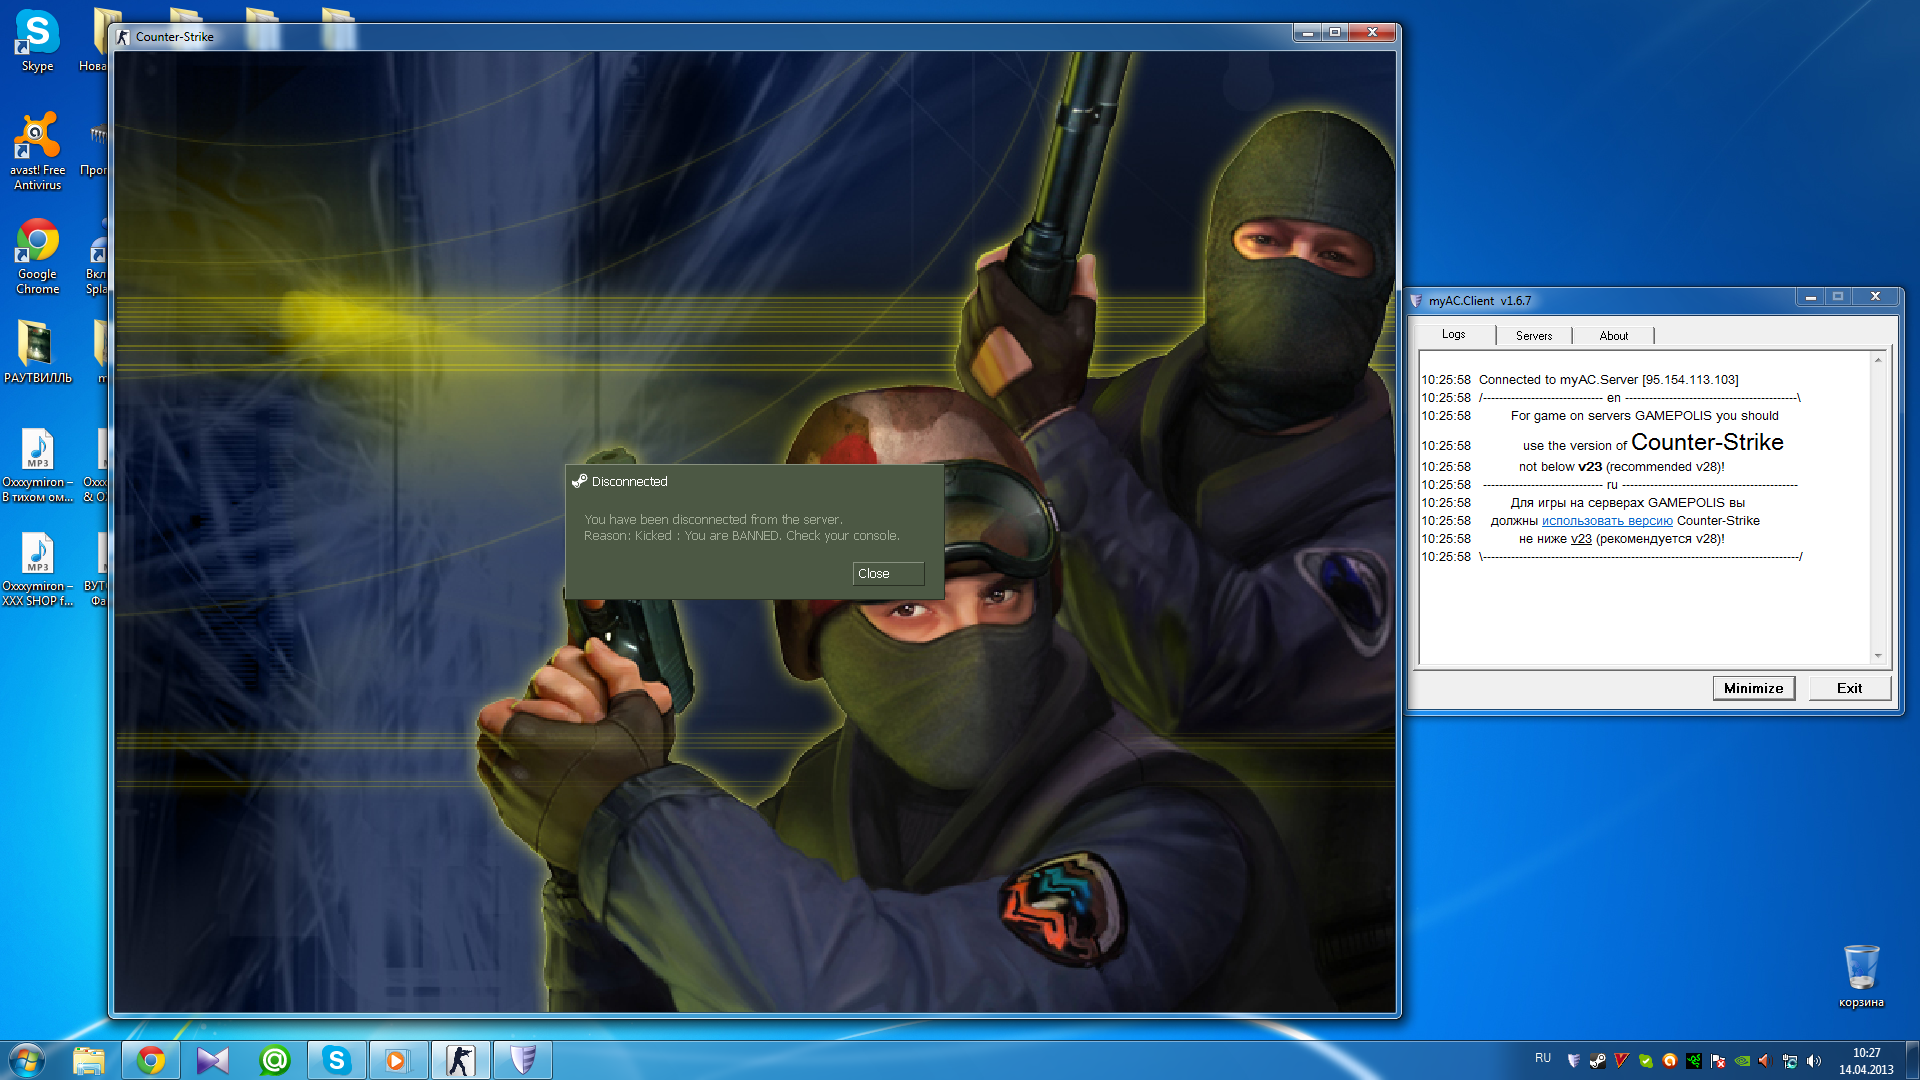
Task: Open the Counter-Strike taskbar icon
Action: click(x=460, y=1060)
